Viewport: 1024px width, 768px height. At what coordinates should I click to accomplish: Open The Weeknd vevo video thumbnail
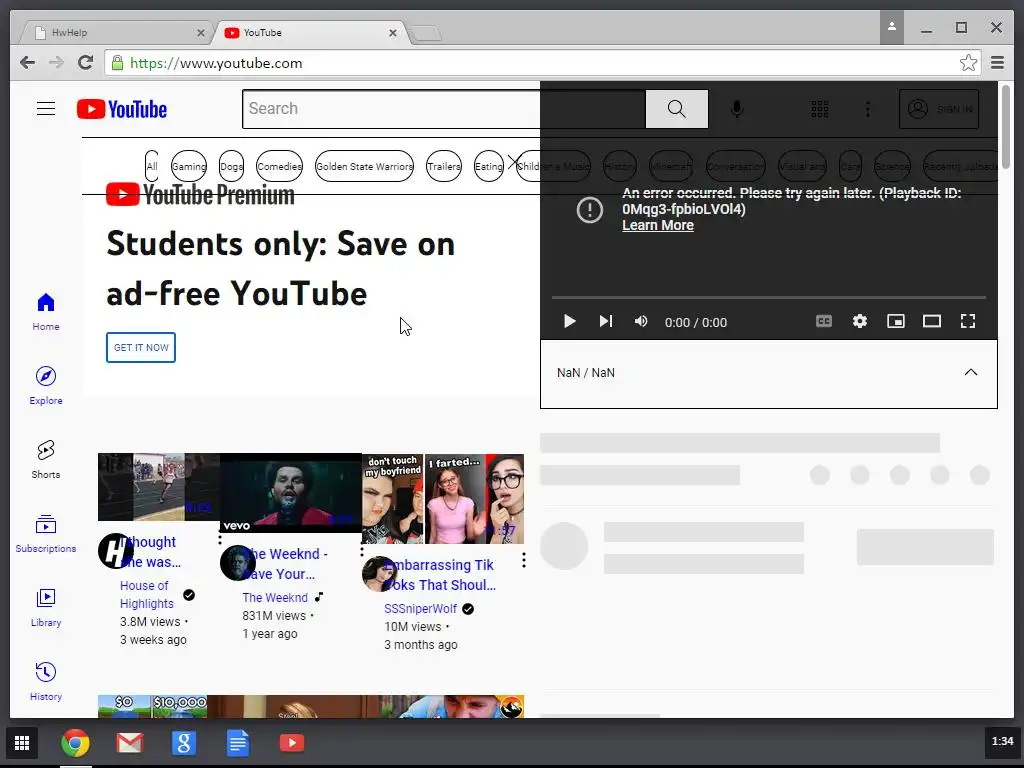click(x=291, y=493)
